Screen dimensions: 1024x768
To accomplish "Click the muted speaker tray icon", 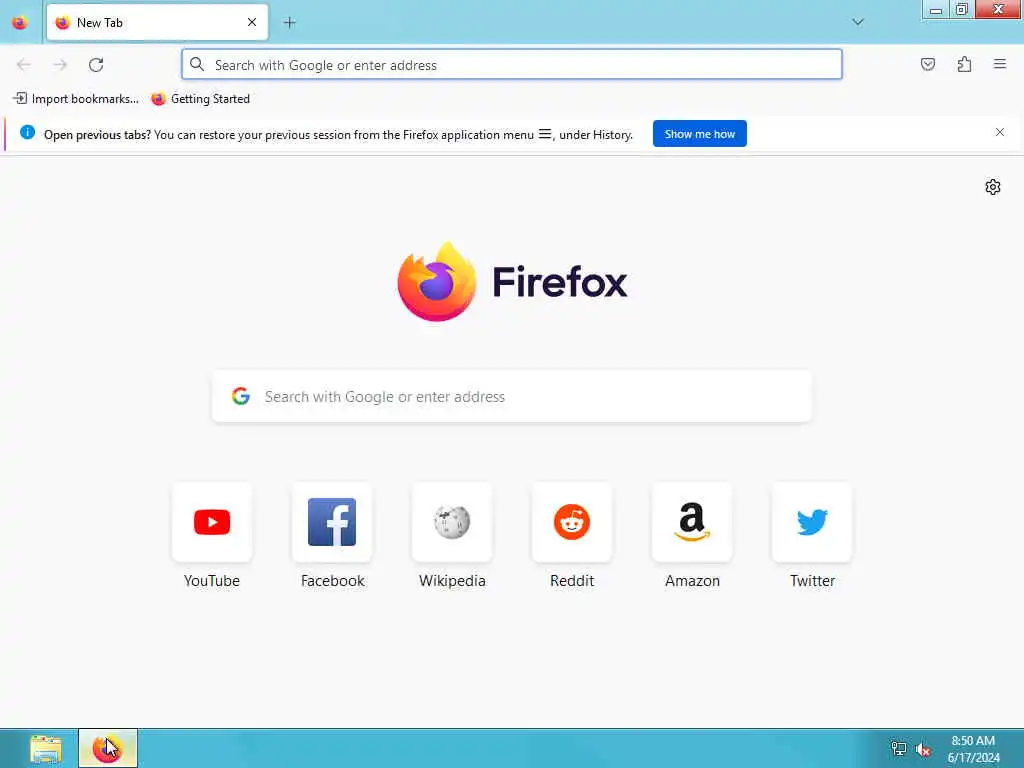I will point(923,750).
